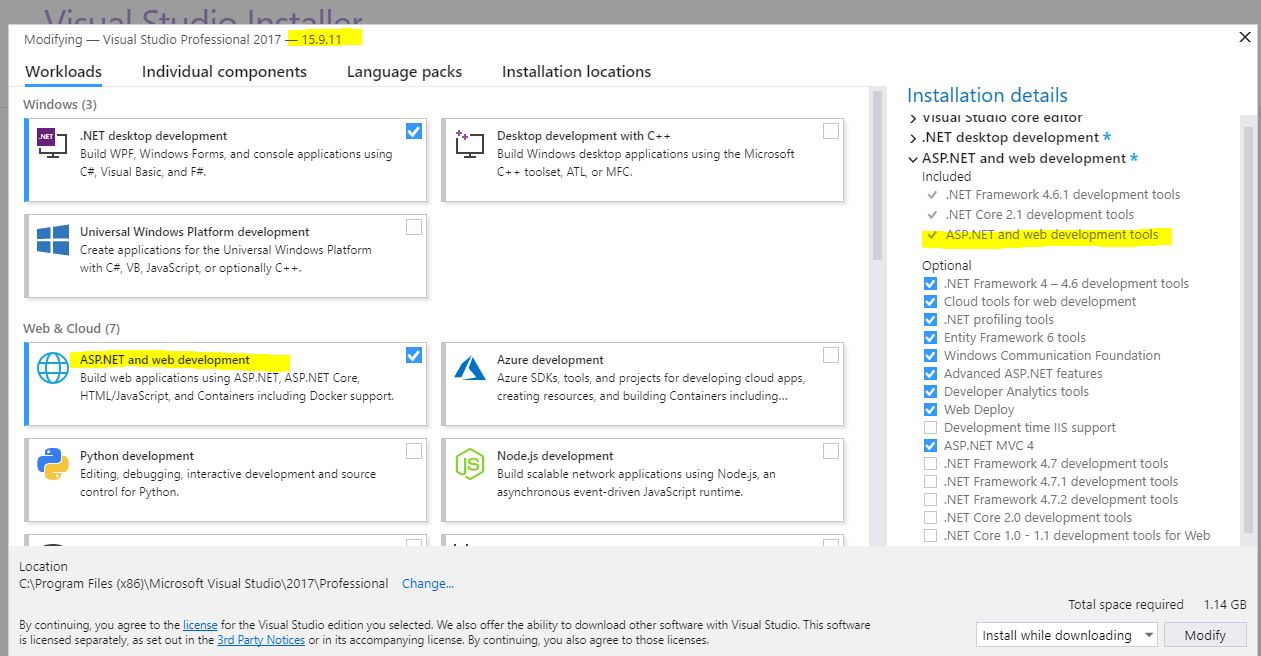Image resolution: width=1261 pixels, height=656 pixels.
Task: Open the license link
Action: click(x=200, y=625)
